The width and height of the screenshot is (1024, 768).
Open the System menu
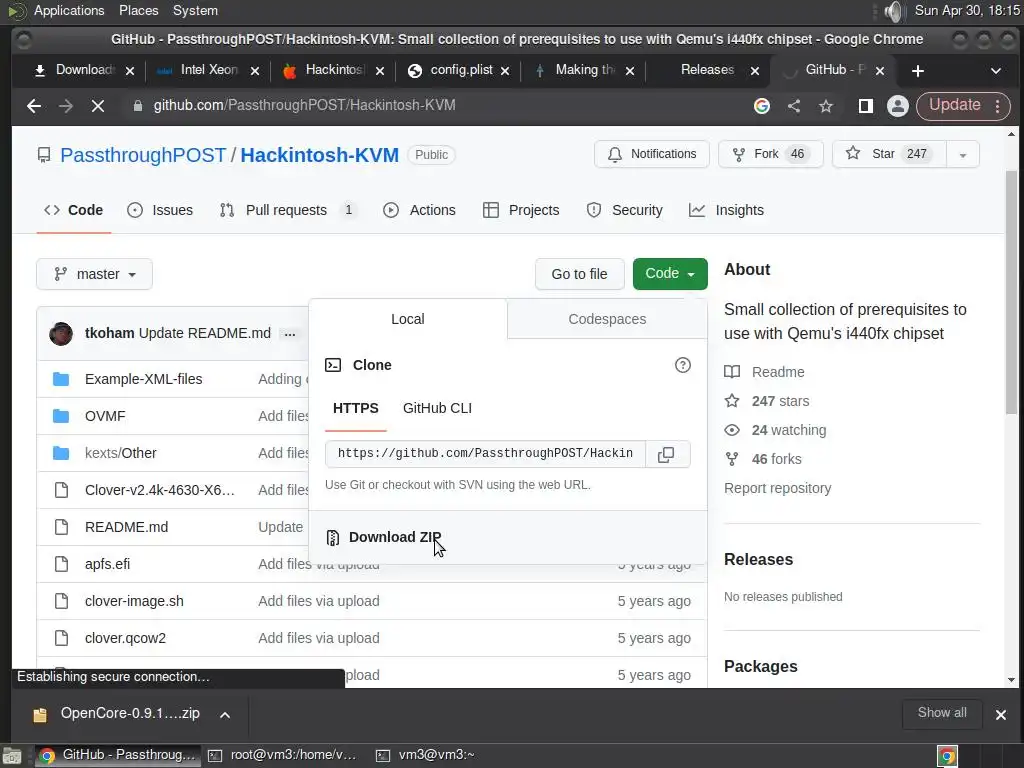coord(195,11)
